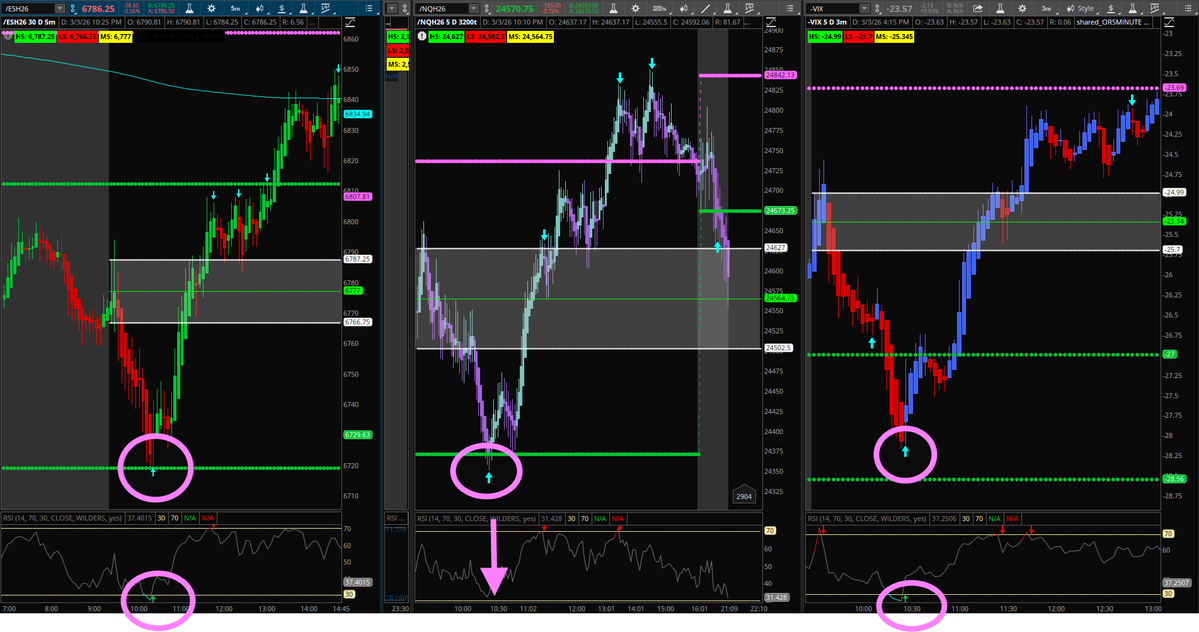Image resolution: width=1199 pixels, height=632 pixels.
Task: Click the red L5: -25.7 label
Action: point(858,37)
